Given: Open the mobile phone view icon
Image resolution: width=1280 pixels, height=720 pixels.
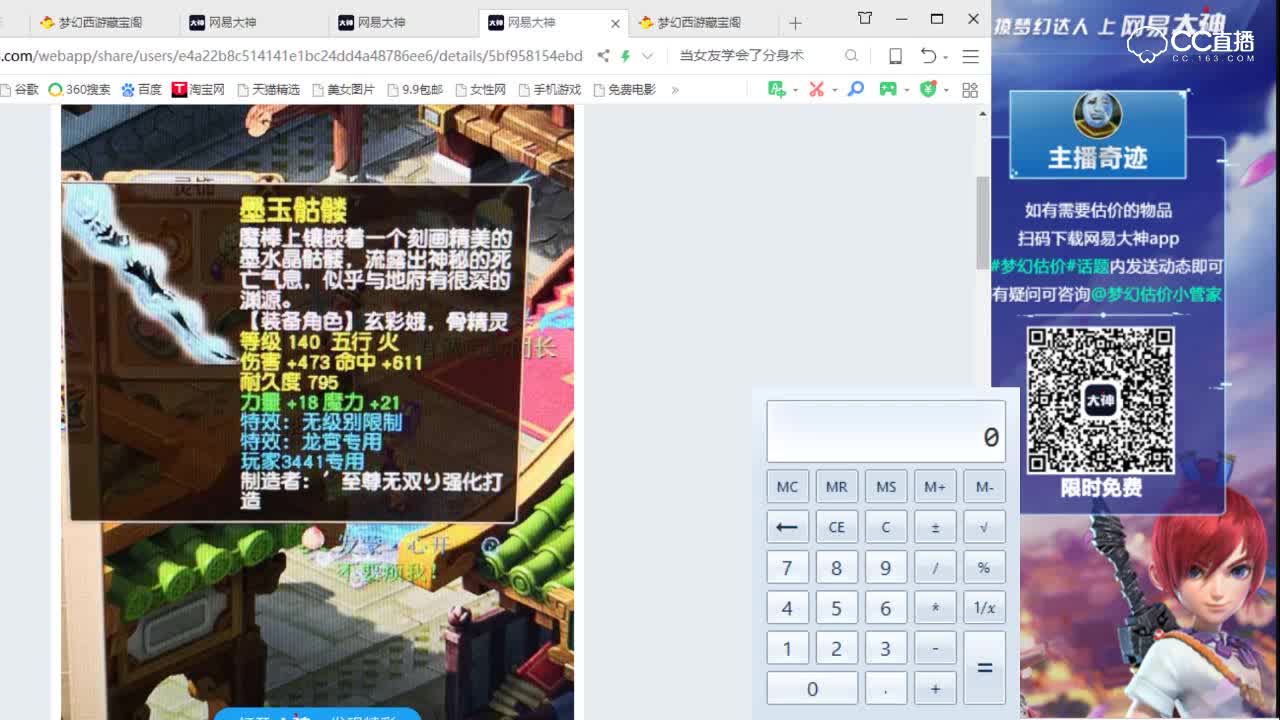Looking at the screenshot, I should (x=895, y=56).
